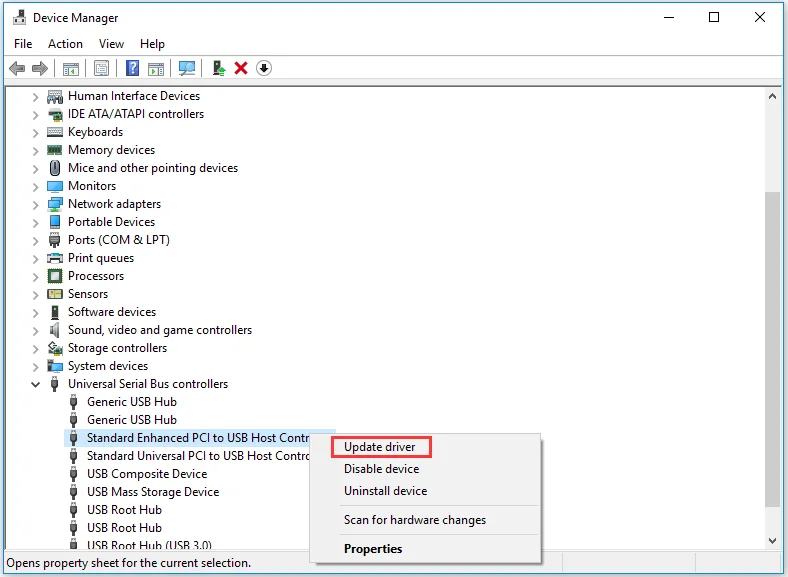Expand the Keyboards node chevron
Viewport: 788px width, 577px height.
tap(35, 133)
